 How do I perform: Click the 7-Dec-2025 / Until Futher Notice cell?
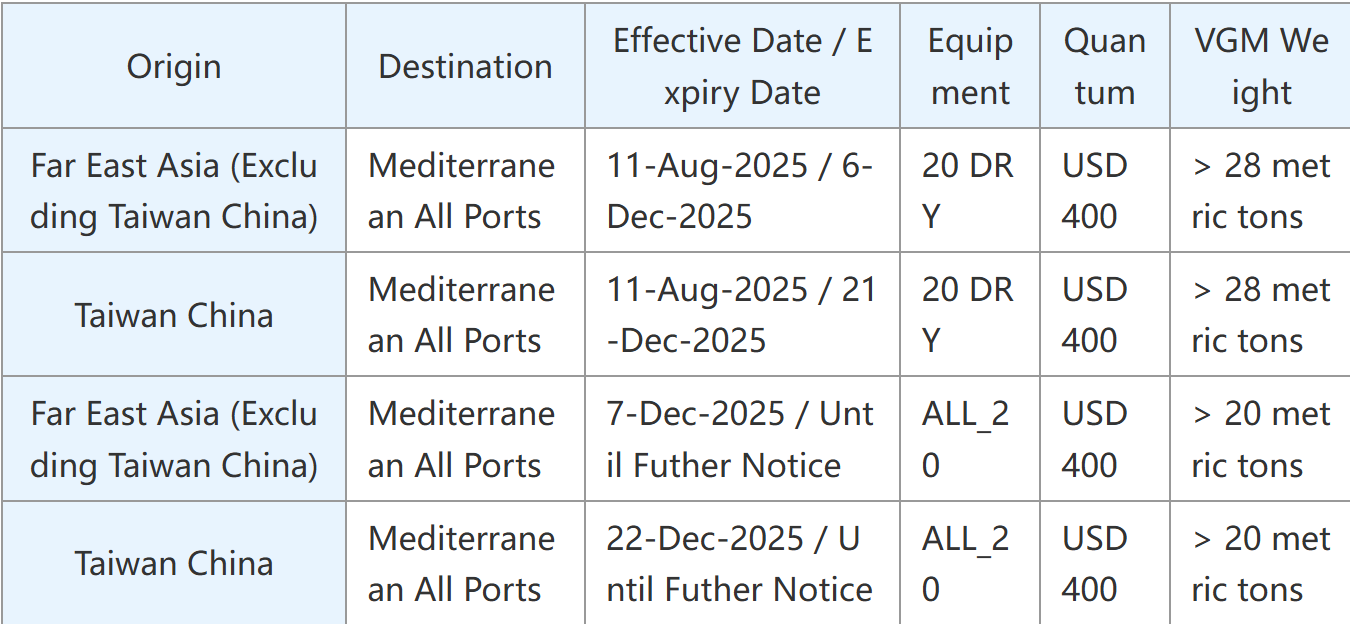click(x=740, y=439)
